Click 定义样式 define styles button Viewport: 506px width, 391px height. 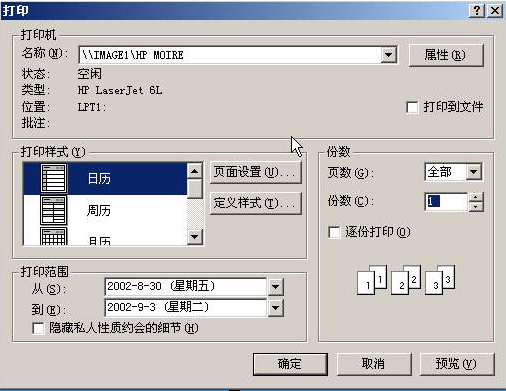coord(255,203)
